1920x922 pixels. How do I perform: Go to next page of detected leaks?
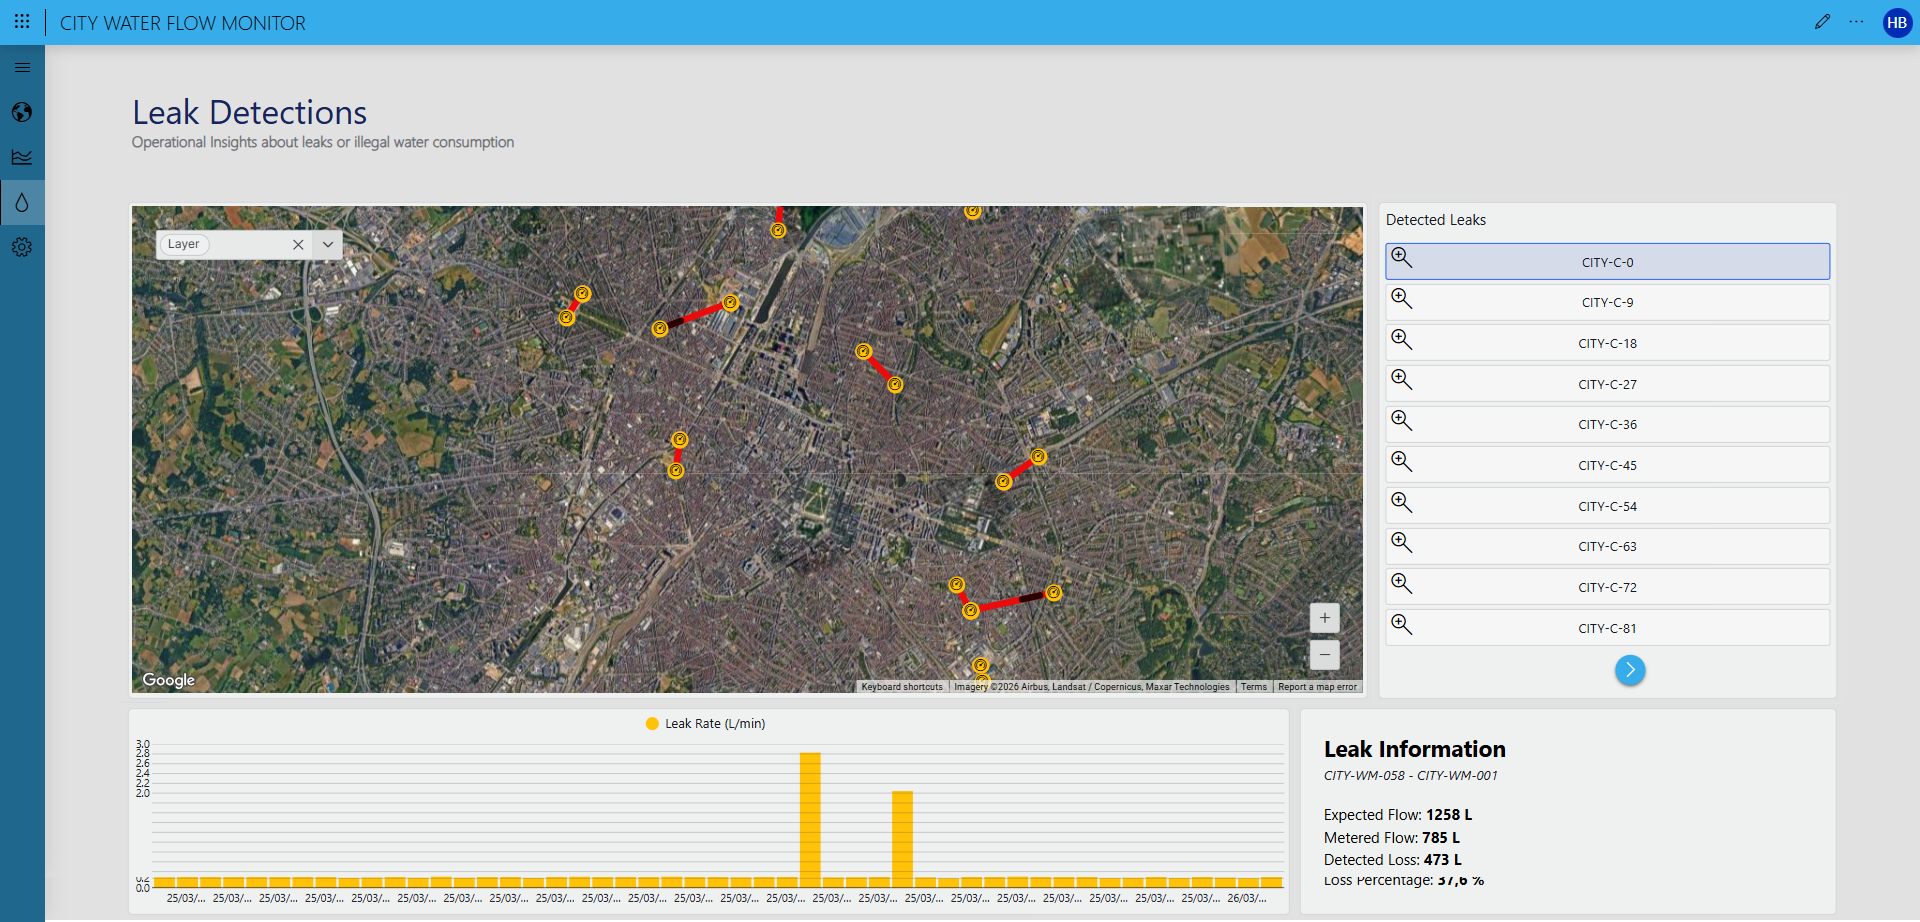1629,670
